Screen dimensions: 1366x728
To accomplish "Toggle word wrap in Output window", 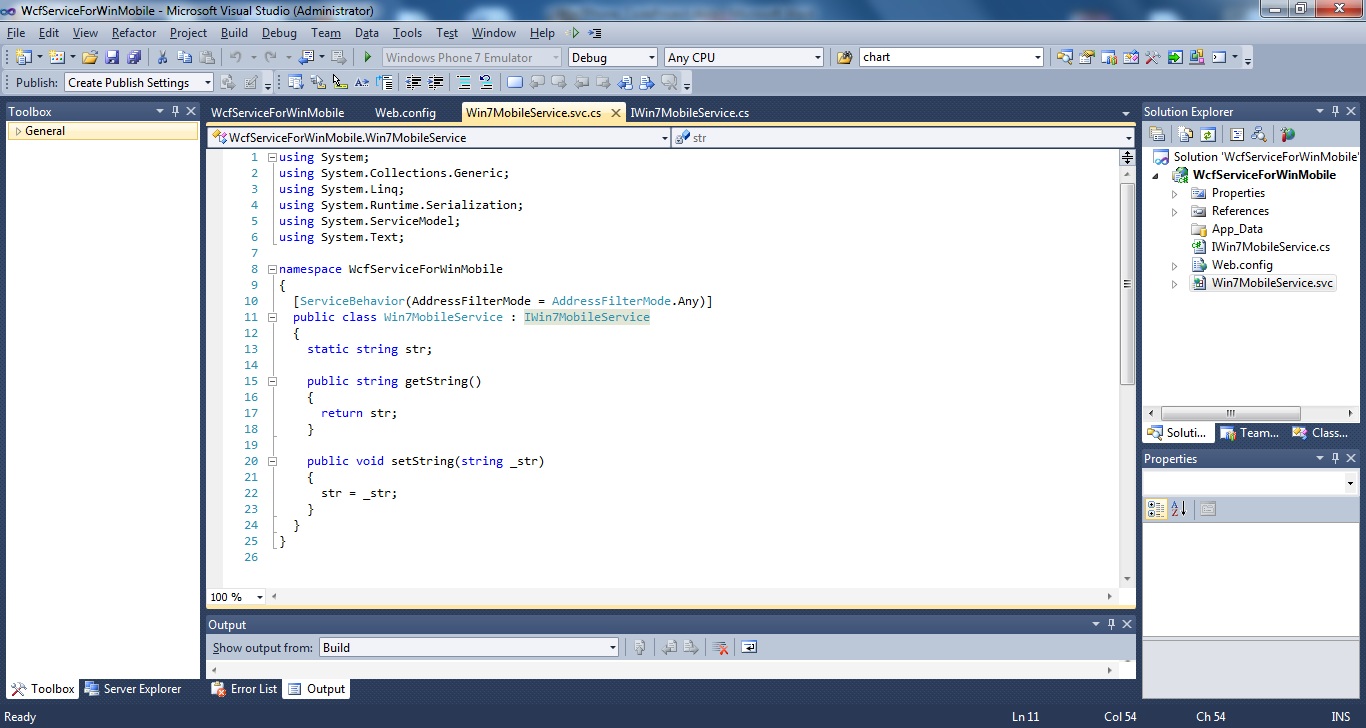I will click(x=749, y=647).
